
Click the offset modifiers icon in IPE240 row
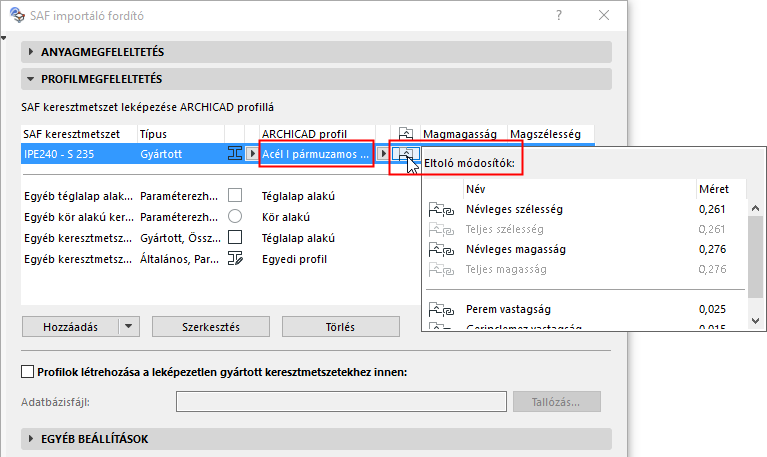point(405,154)
